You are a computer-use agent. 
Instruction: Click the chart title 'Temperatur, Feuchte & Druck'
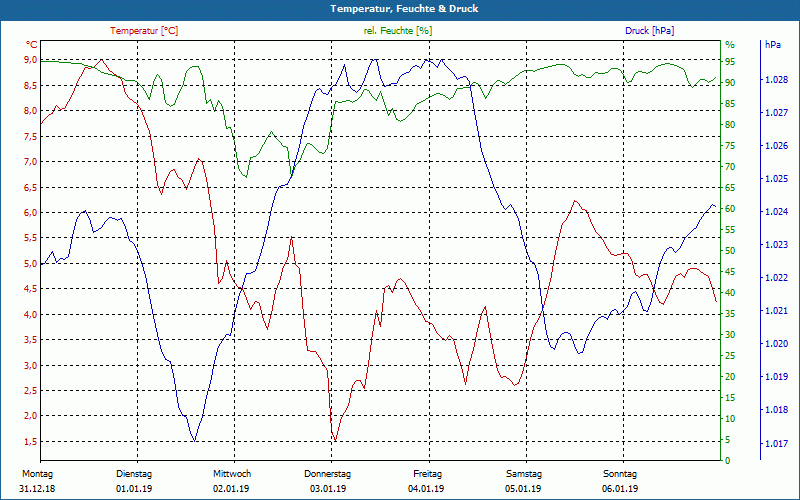(404, 9)
